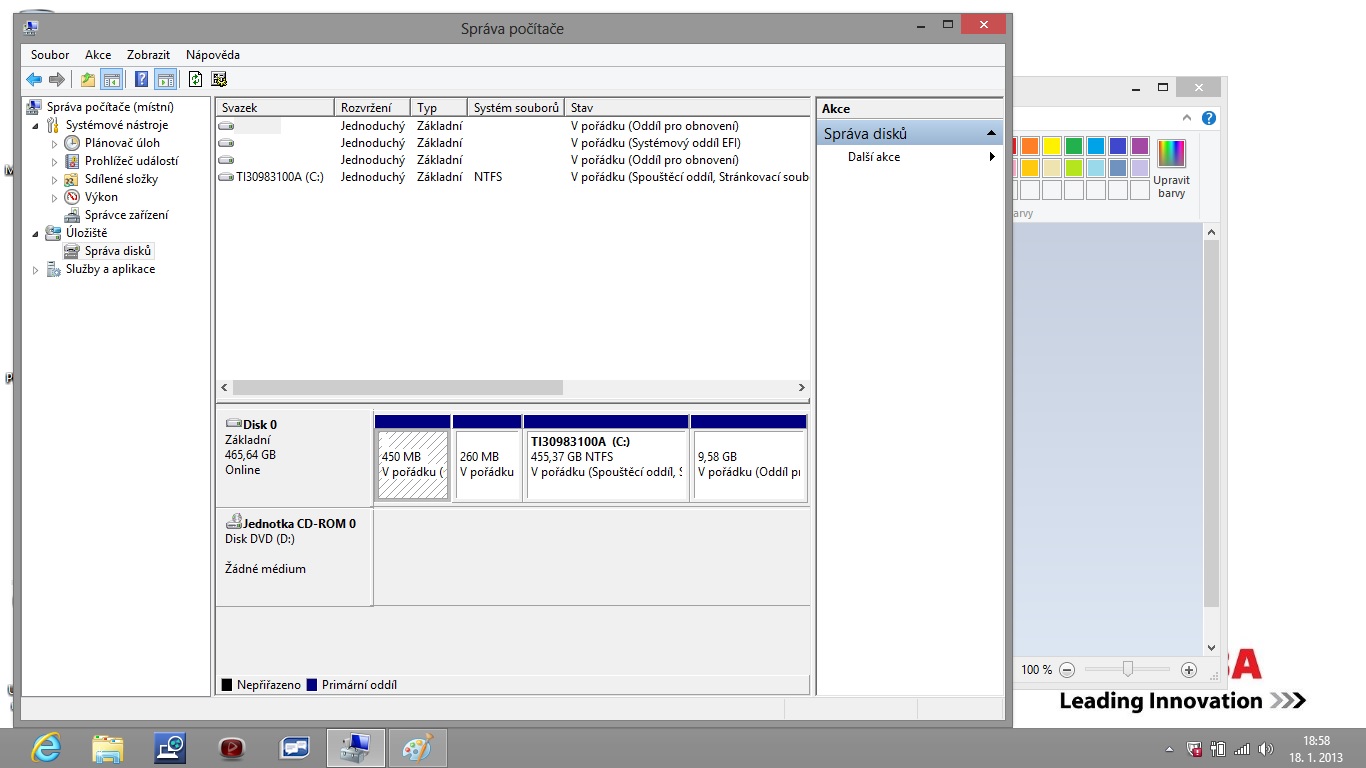Select the 455,37 GB NTFS C: partition

(606, 465)
